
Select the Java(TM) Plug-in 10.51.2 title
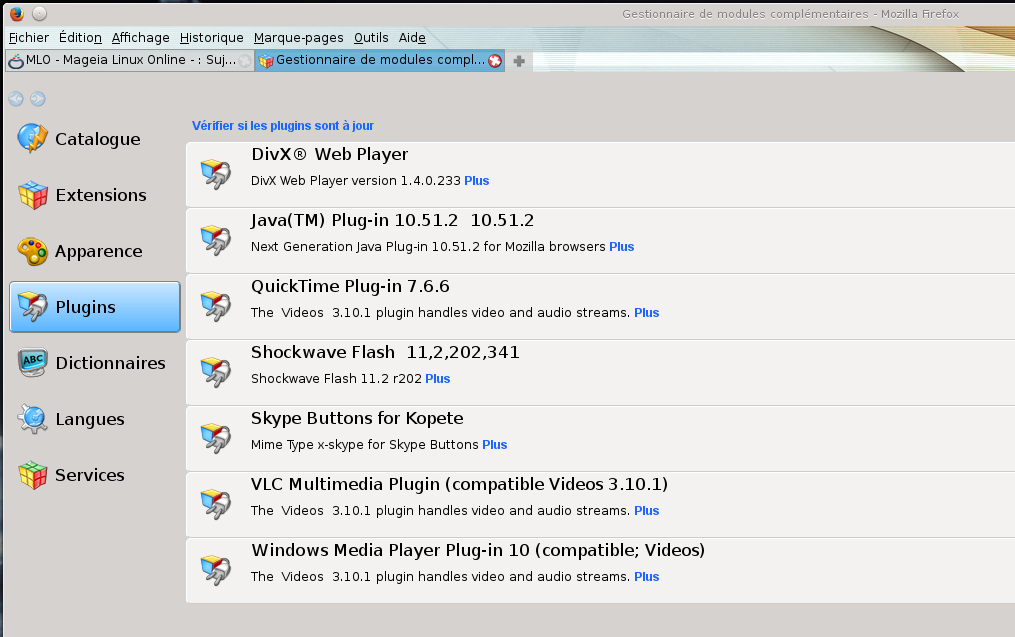pyautogui.click(x=392, y=221)
